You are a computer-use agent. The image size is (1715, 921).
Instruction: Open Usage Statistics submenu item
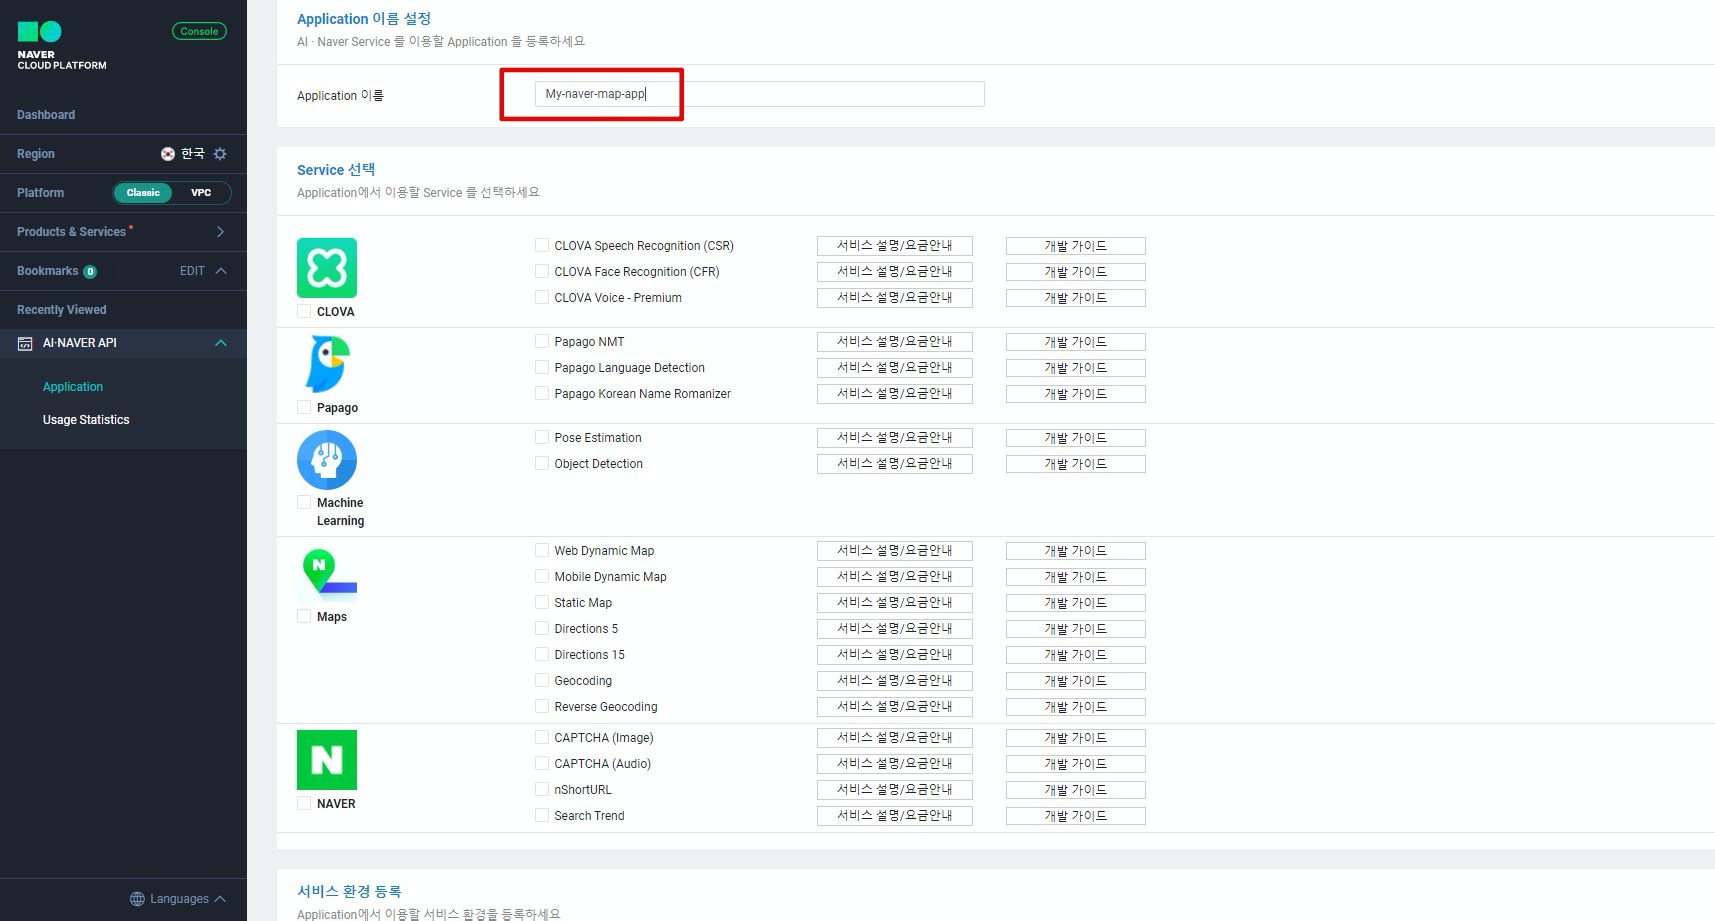(x=86, y=420)
